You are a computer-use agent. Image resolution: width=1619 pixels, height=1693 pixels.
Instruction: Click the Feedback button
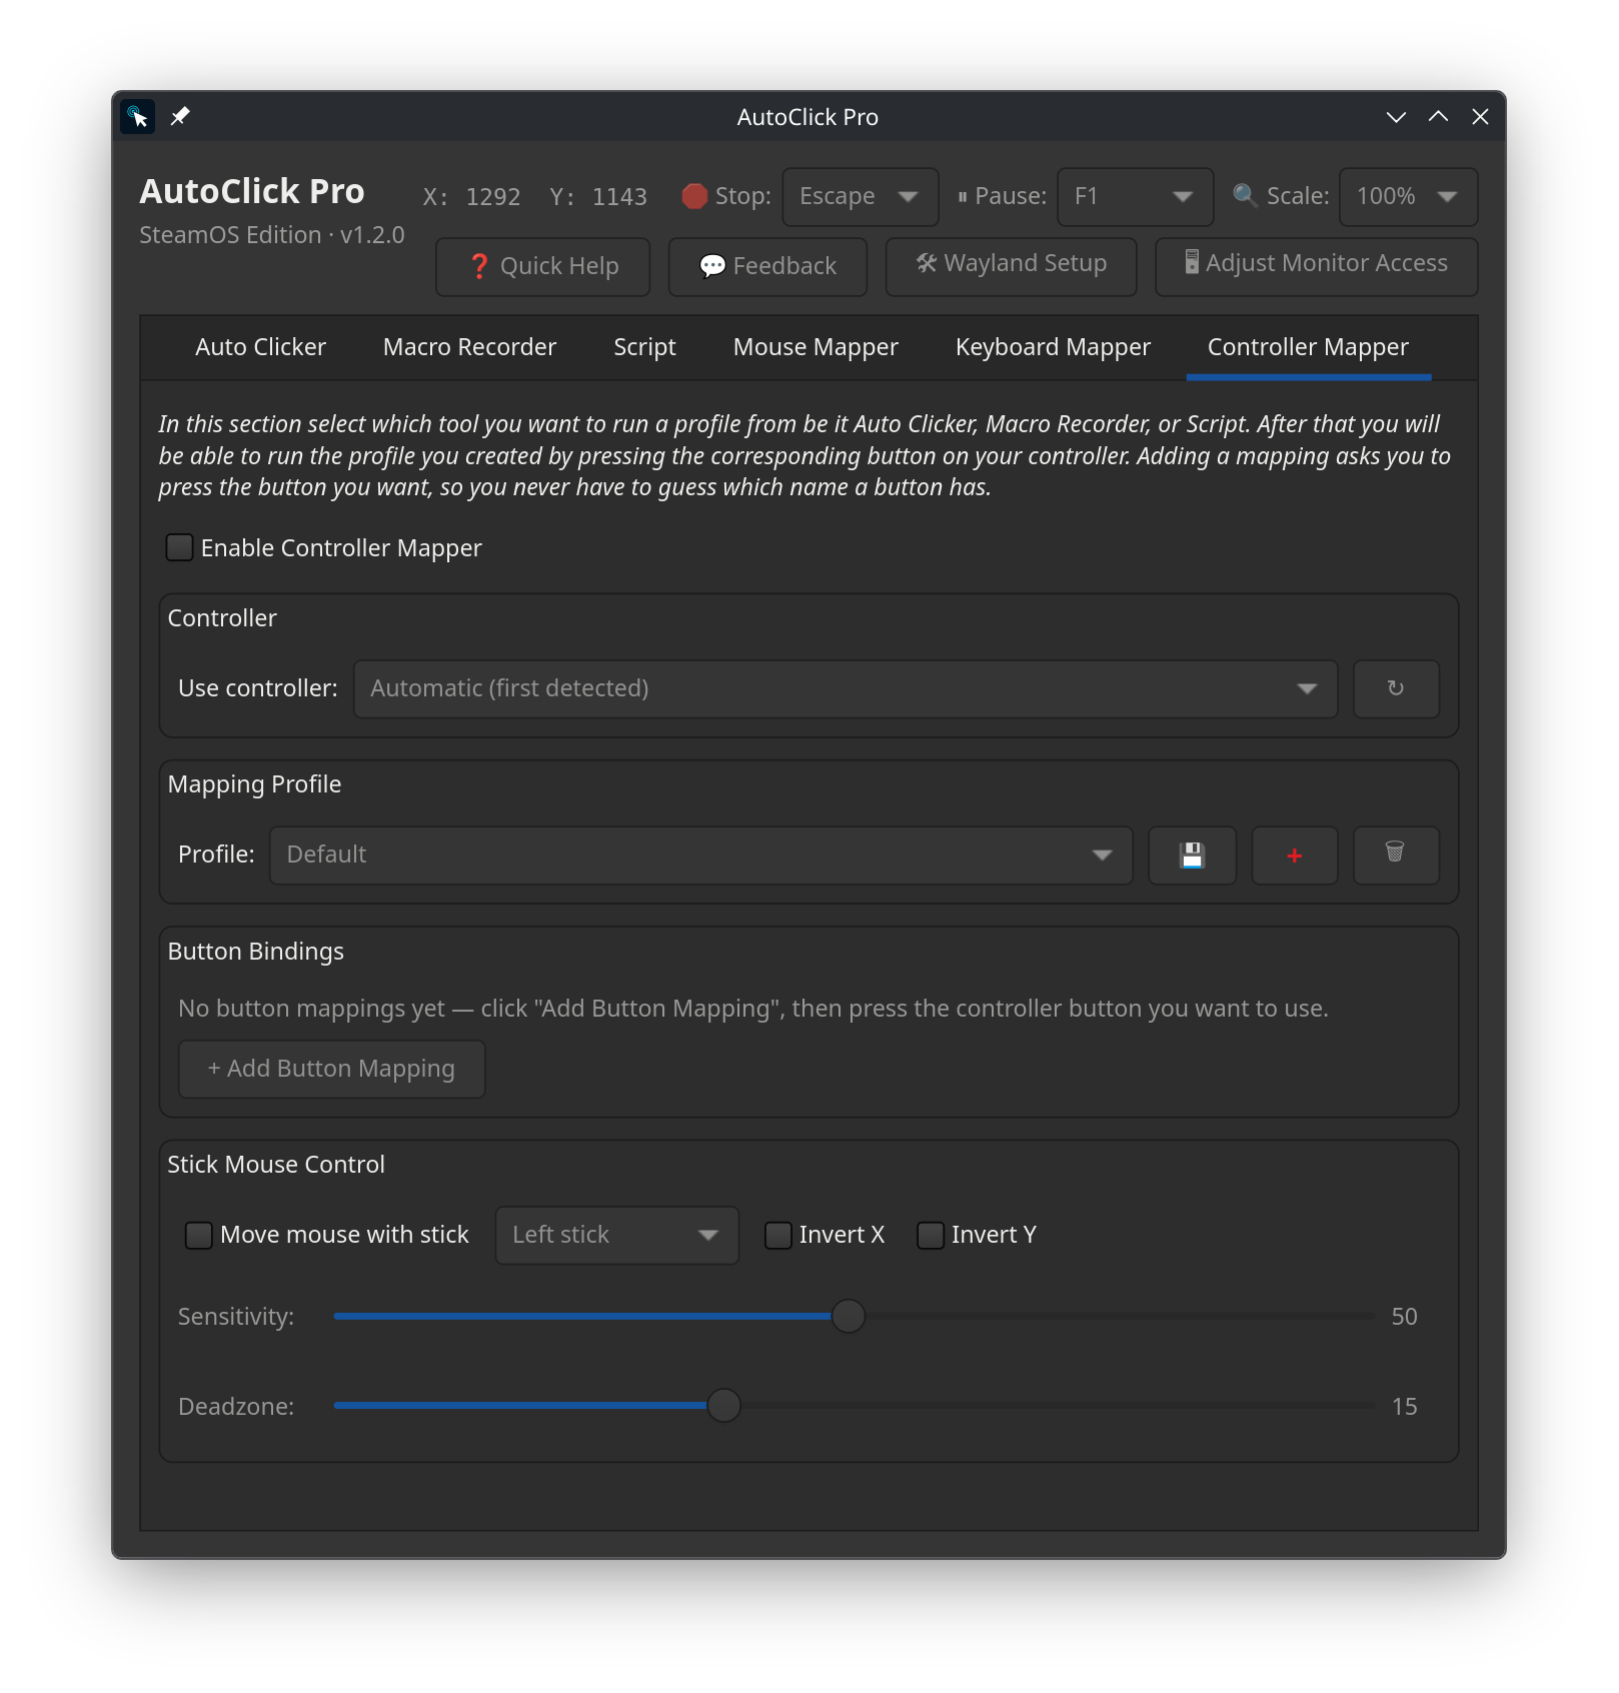(767, 266)
